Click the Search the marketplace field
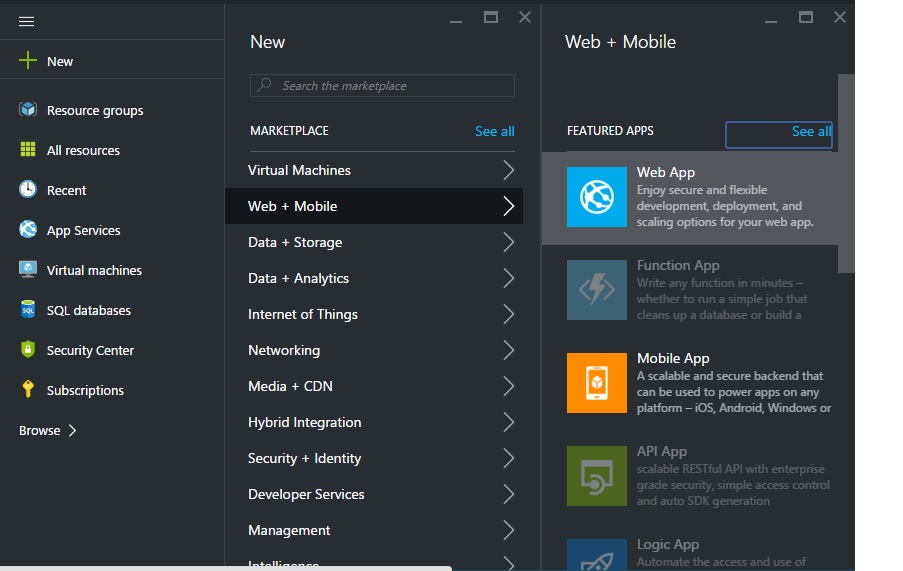Image resolution: width=903 pixels, height=571 pixels. pyautogui.click(x=382, y=85)
